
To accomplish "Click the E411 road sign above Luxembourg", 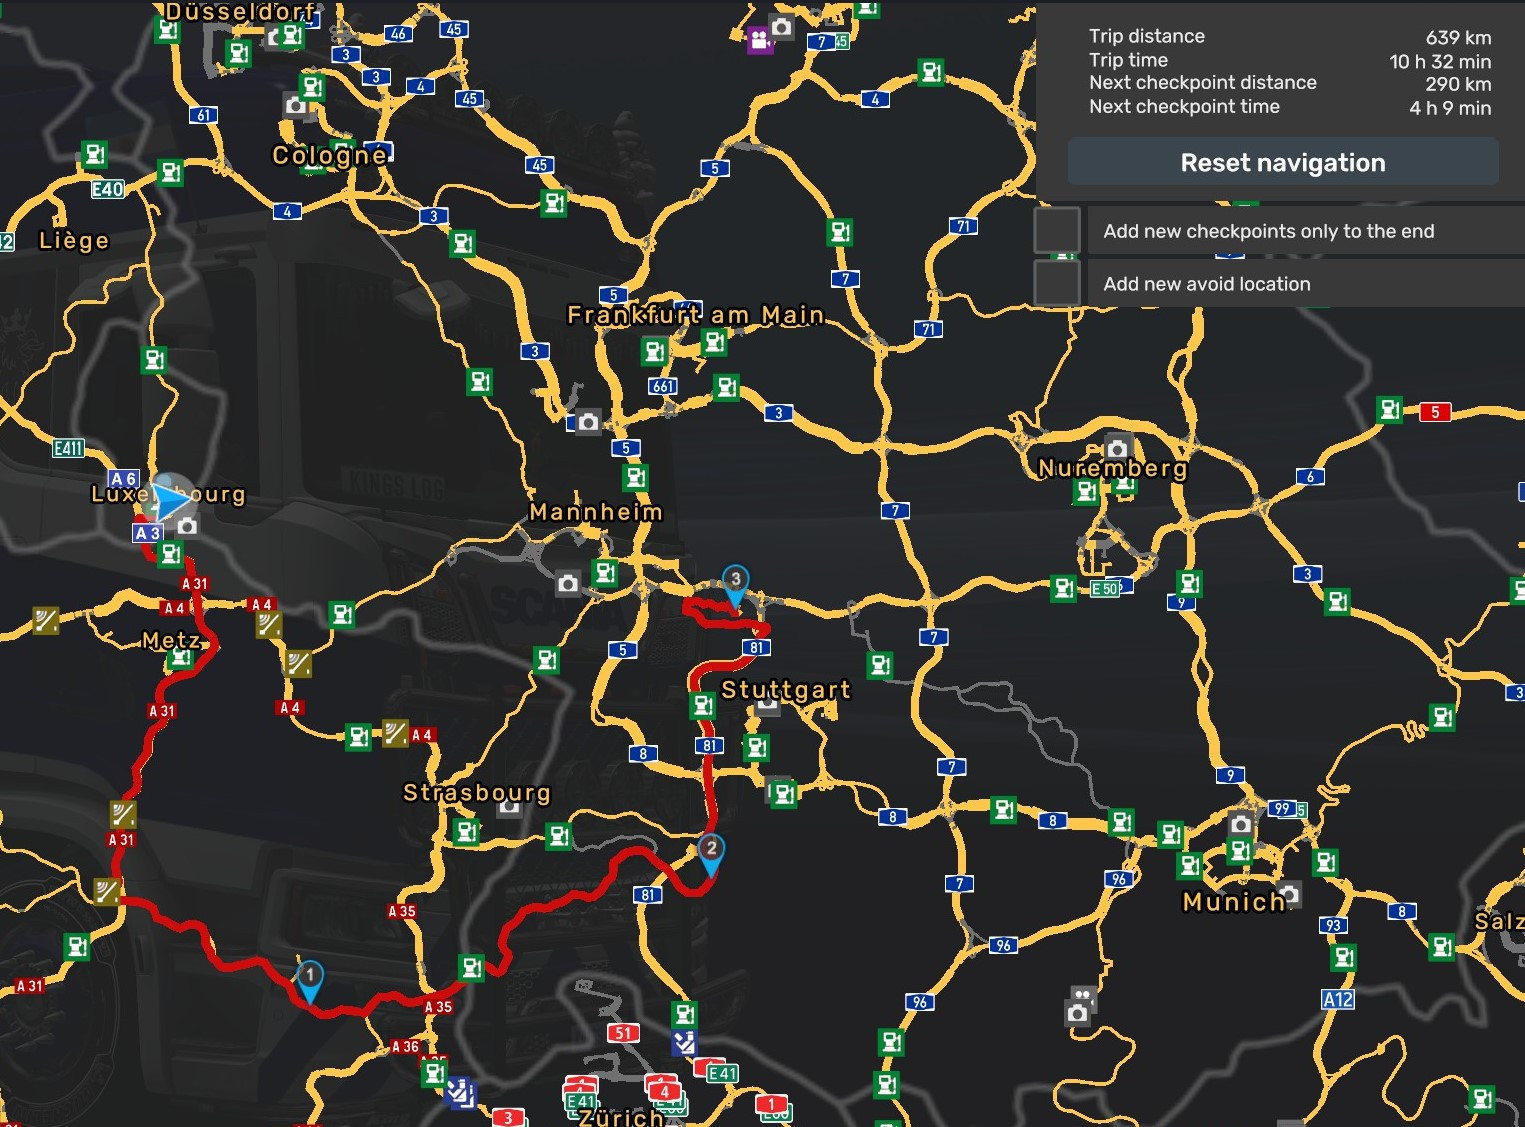I will click(69, 448).
